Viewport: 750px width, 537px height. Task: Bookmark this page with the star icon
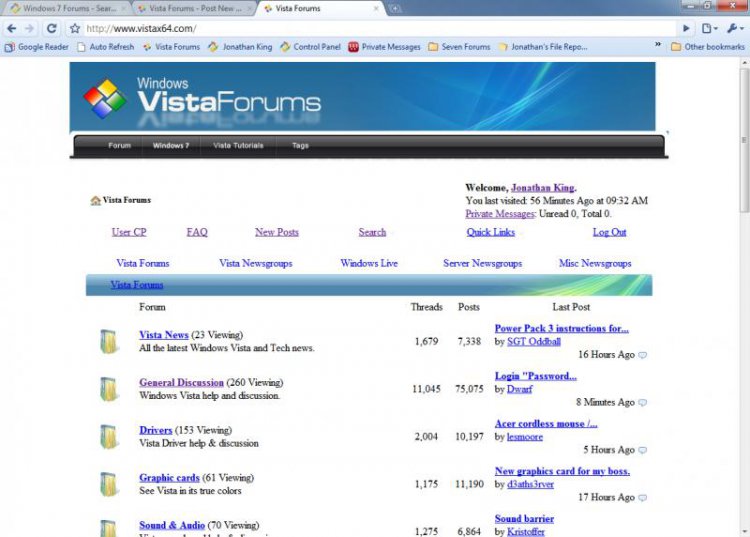pyautogui.click(x=75, y=29)
